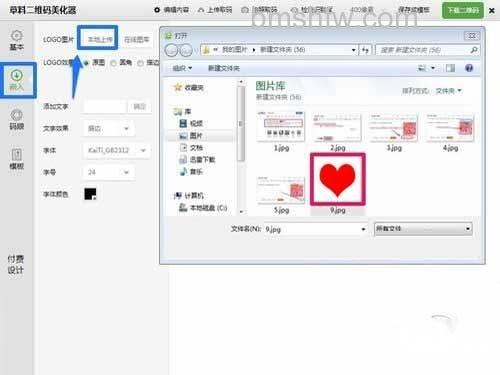
Task: Click 确定 button beside add-text field
Action: tap(140, 107)
